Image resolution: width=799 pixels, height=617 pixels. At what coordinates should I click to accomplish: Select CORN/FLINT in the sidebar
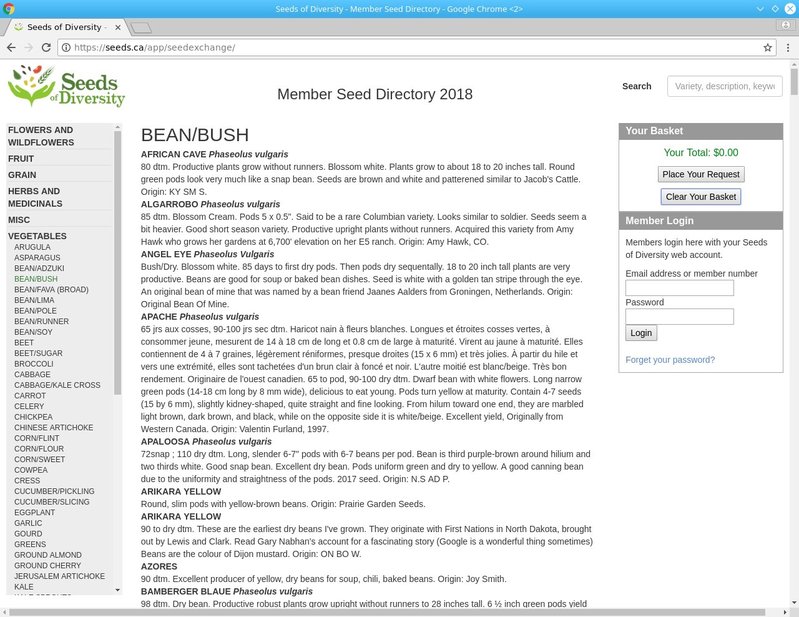point(37,438)
